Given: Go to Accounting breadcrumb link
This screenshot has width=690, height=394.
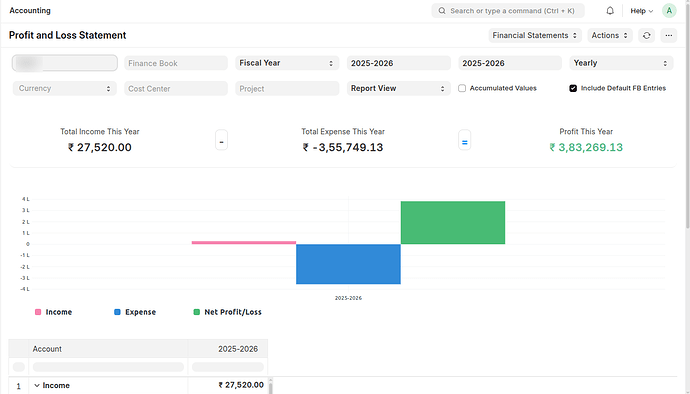Looking at the screenshot, I should tap(30, 11).
